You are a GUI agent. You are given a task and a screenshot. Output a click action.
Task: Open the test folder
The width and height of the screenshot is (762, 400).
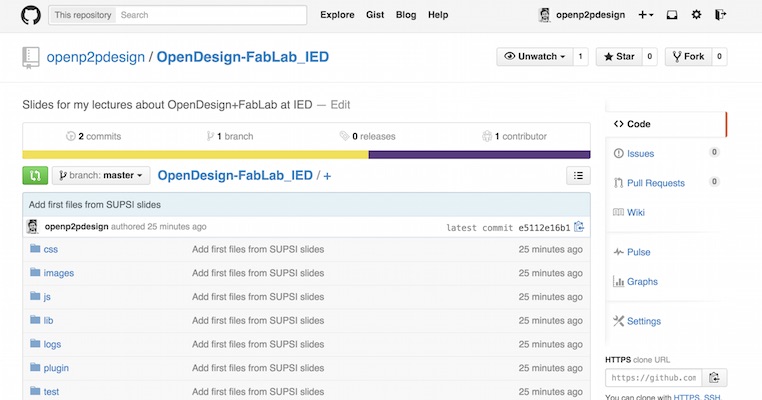coord(52,392)
